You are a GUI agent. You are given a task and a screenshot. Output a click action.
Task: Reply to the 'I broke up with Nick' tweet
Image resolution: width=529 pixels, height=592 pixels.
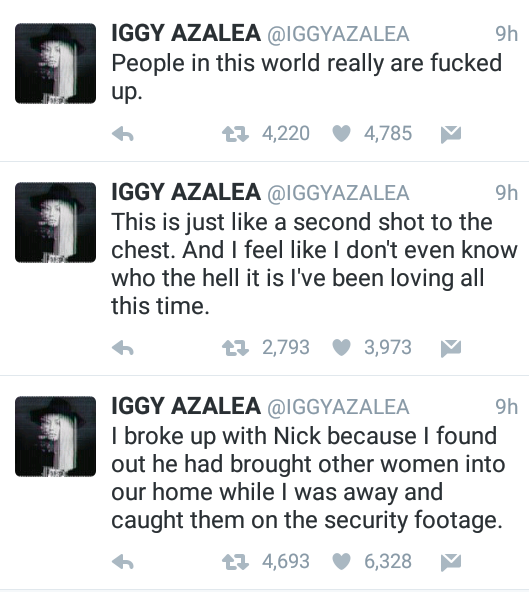coord(123,562)
